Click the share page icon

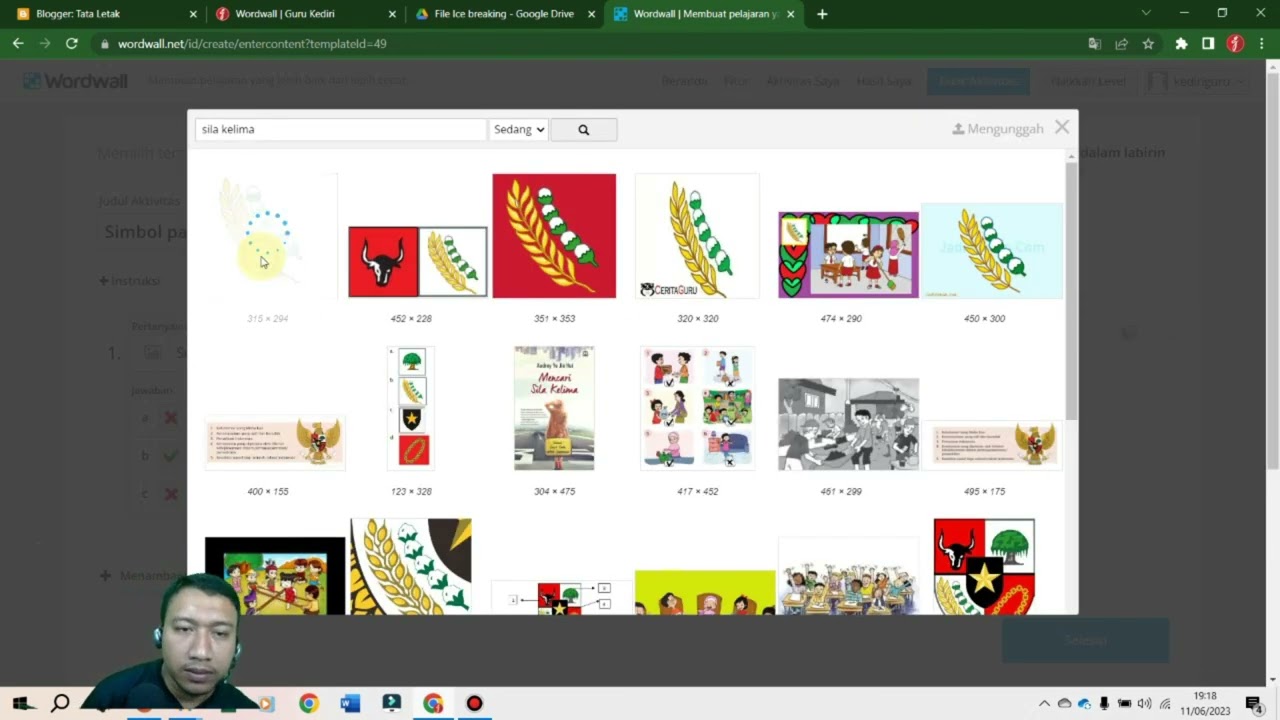point(1121,44)
